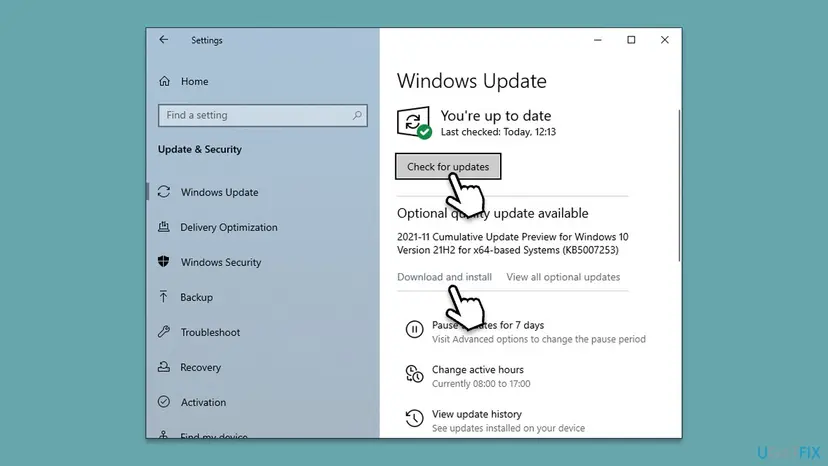Click the Windows Security shield icon
This screenshot has width=828, height=466.
[x=164, y=262]
